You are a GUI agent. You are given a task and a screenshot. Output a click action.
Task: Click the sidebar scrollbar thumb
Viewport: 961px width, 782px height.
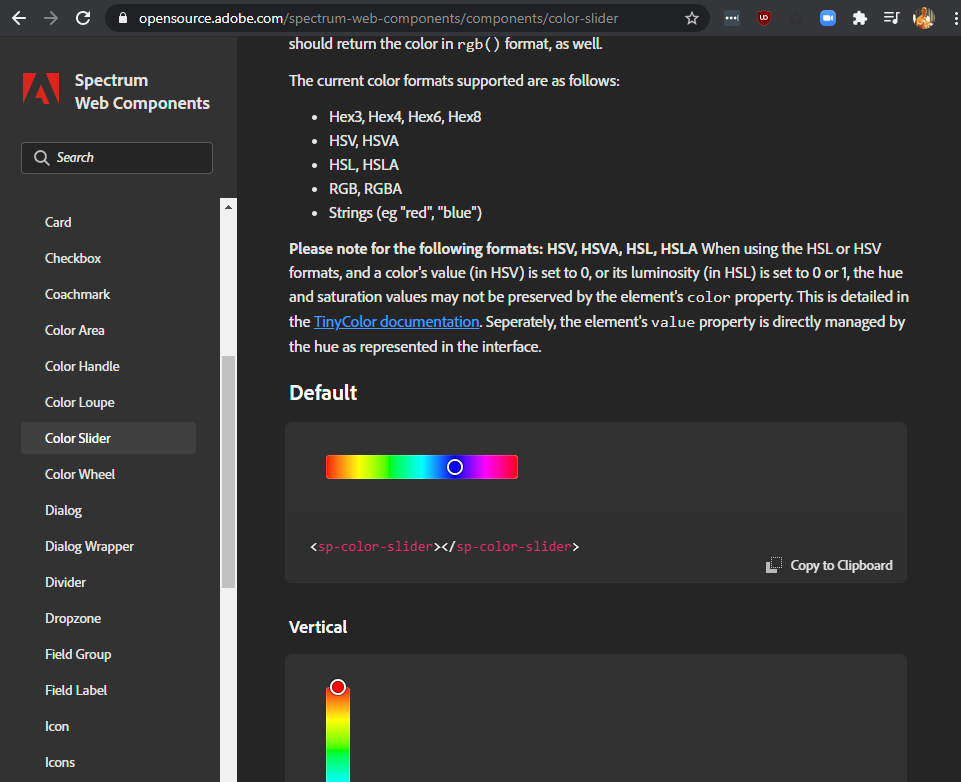[228, 472]
